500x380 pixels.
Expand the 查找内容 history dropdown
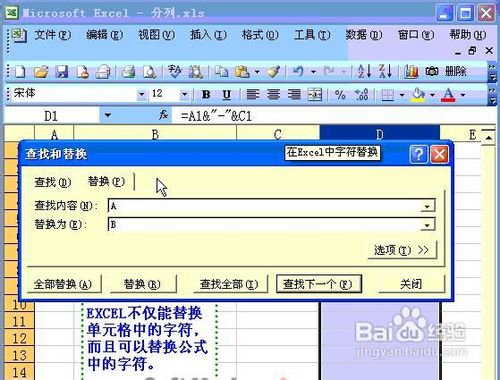427,206
